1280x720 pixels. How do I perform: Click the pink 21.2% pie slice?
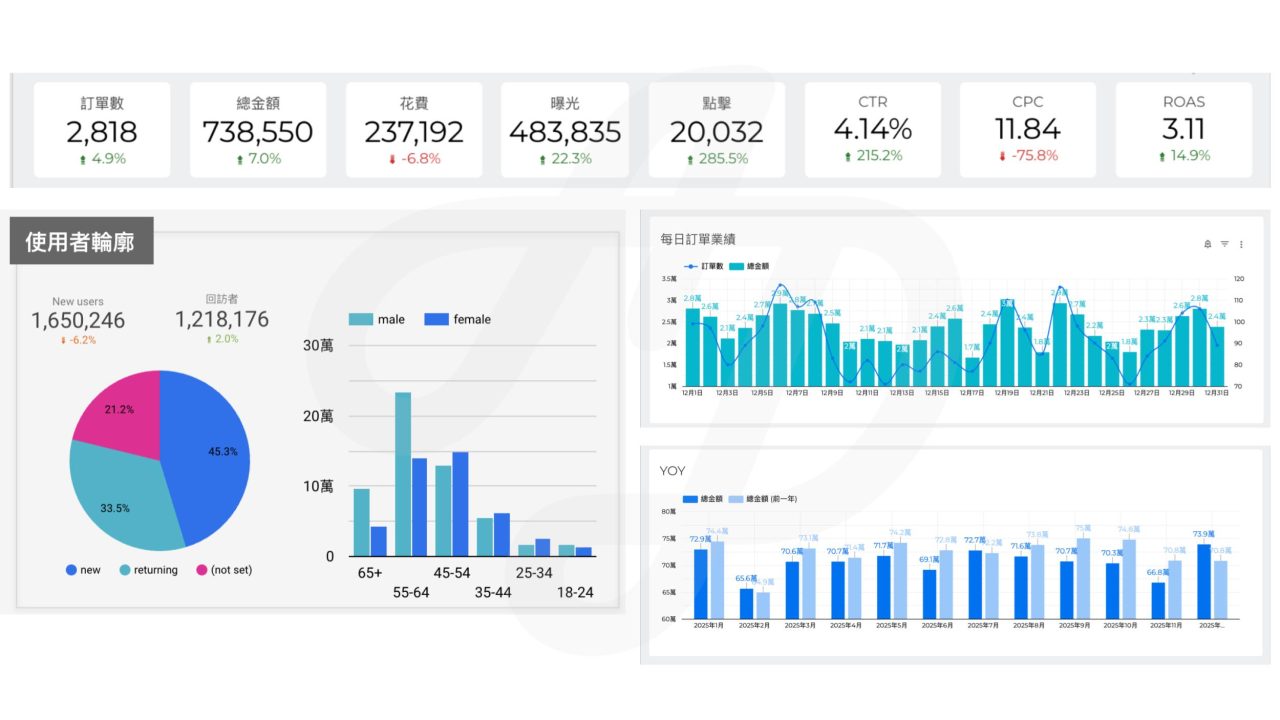[x=118, y=410]
